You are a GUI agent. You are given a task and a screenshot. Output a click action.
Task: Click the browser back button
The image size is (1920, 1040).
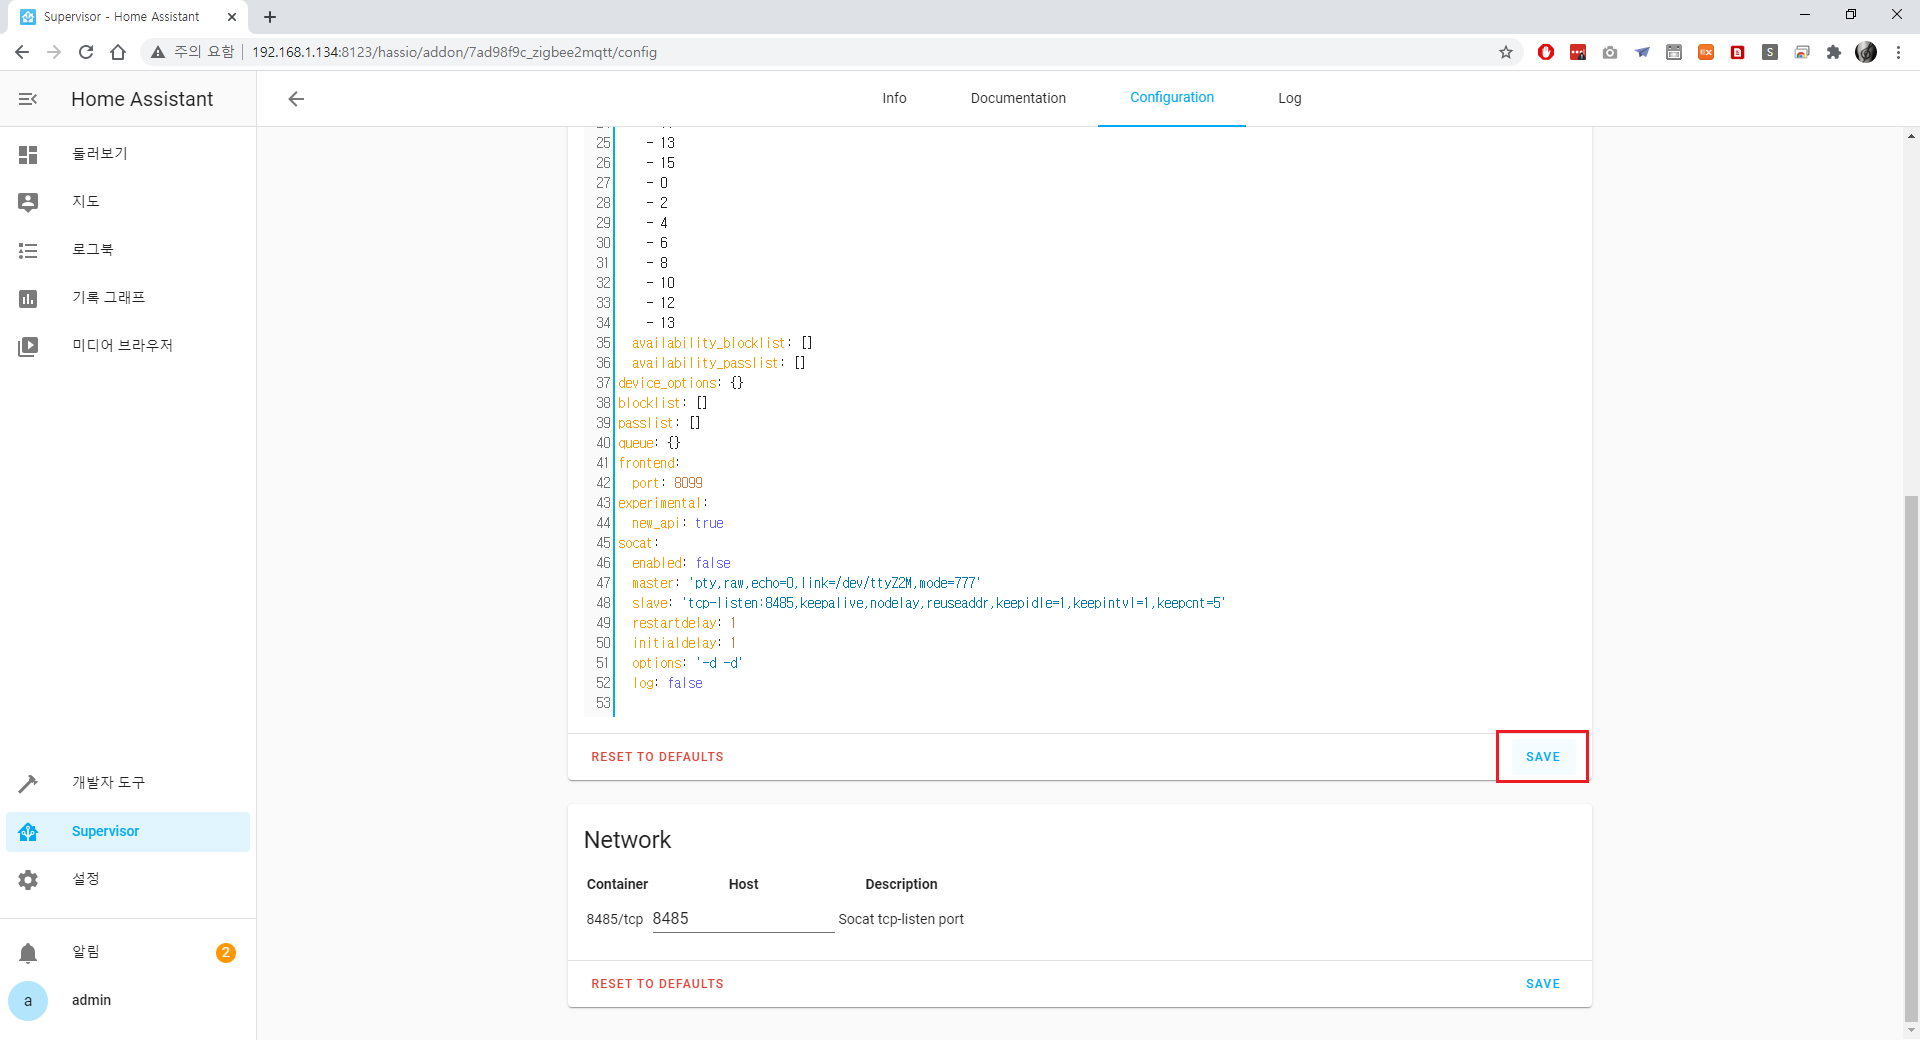tap(22, 52)
